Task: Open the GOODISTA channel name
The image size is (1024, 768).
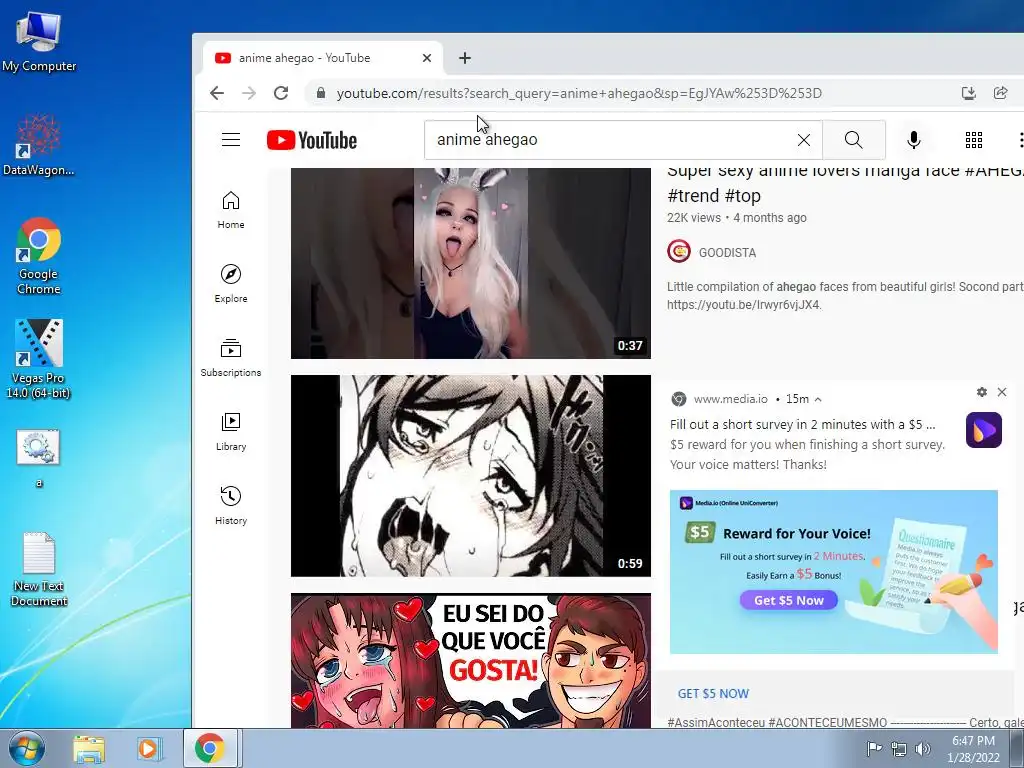Action: coord(728,253)
